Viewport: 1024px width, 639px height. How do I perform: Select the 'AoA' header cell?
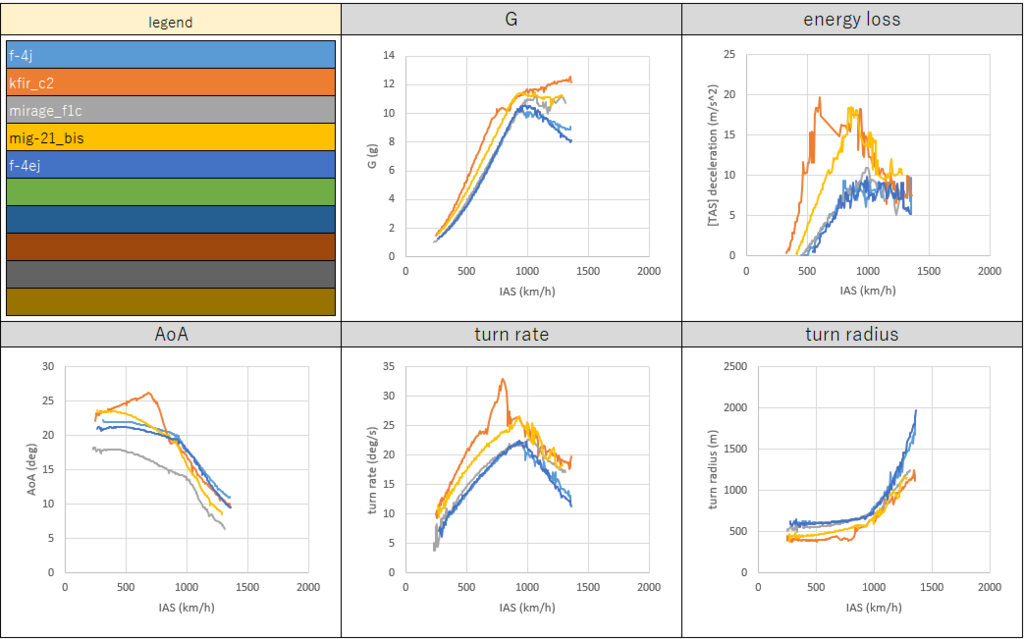[170, 334]
